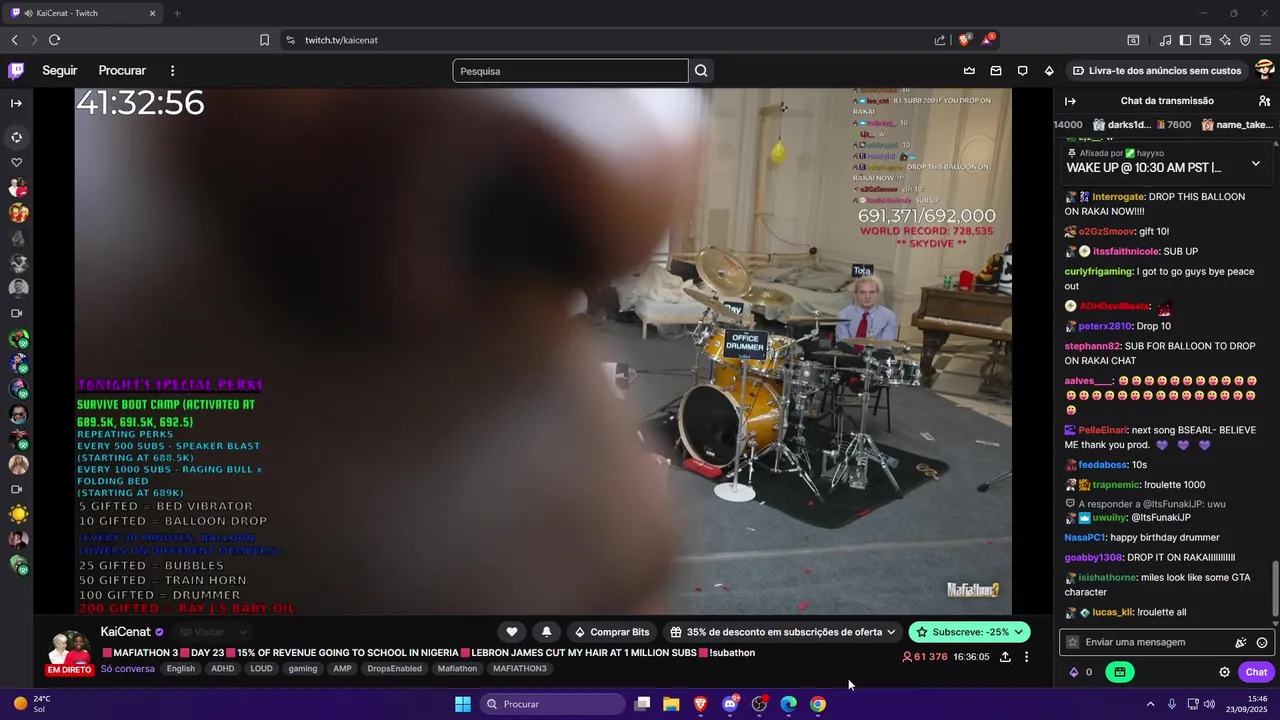The width and height of the screenshot is (1280, 720).
Task: Click Livra-te dos anúncios sem custos button
Action: tap(1157, 71)
